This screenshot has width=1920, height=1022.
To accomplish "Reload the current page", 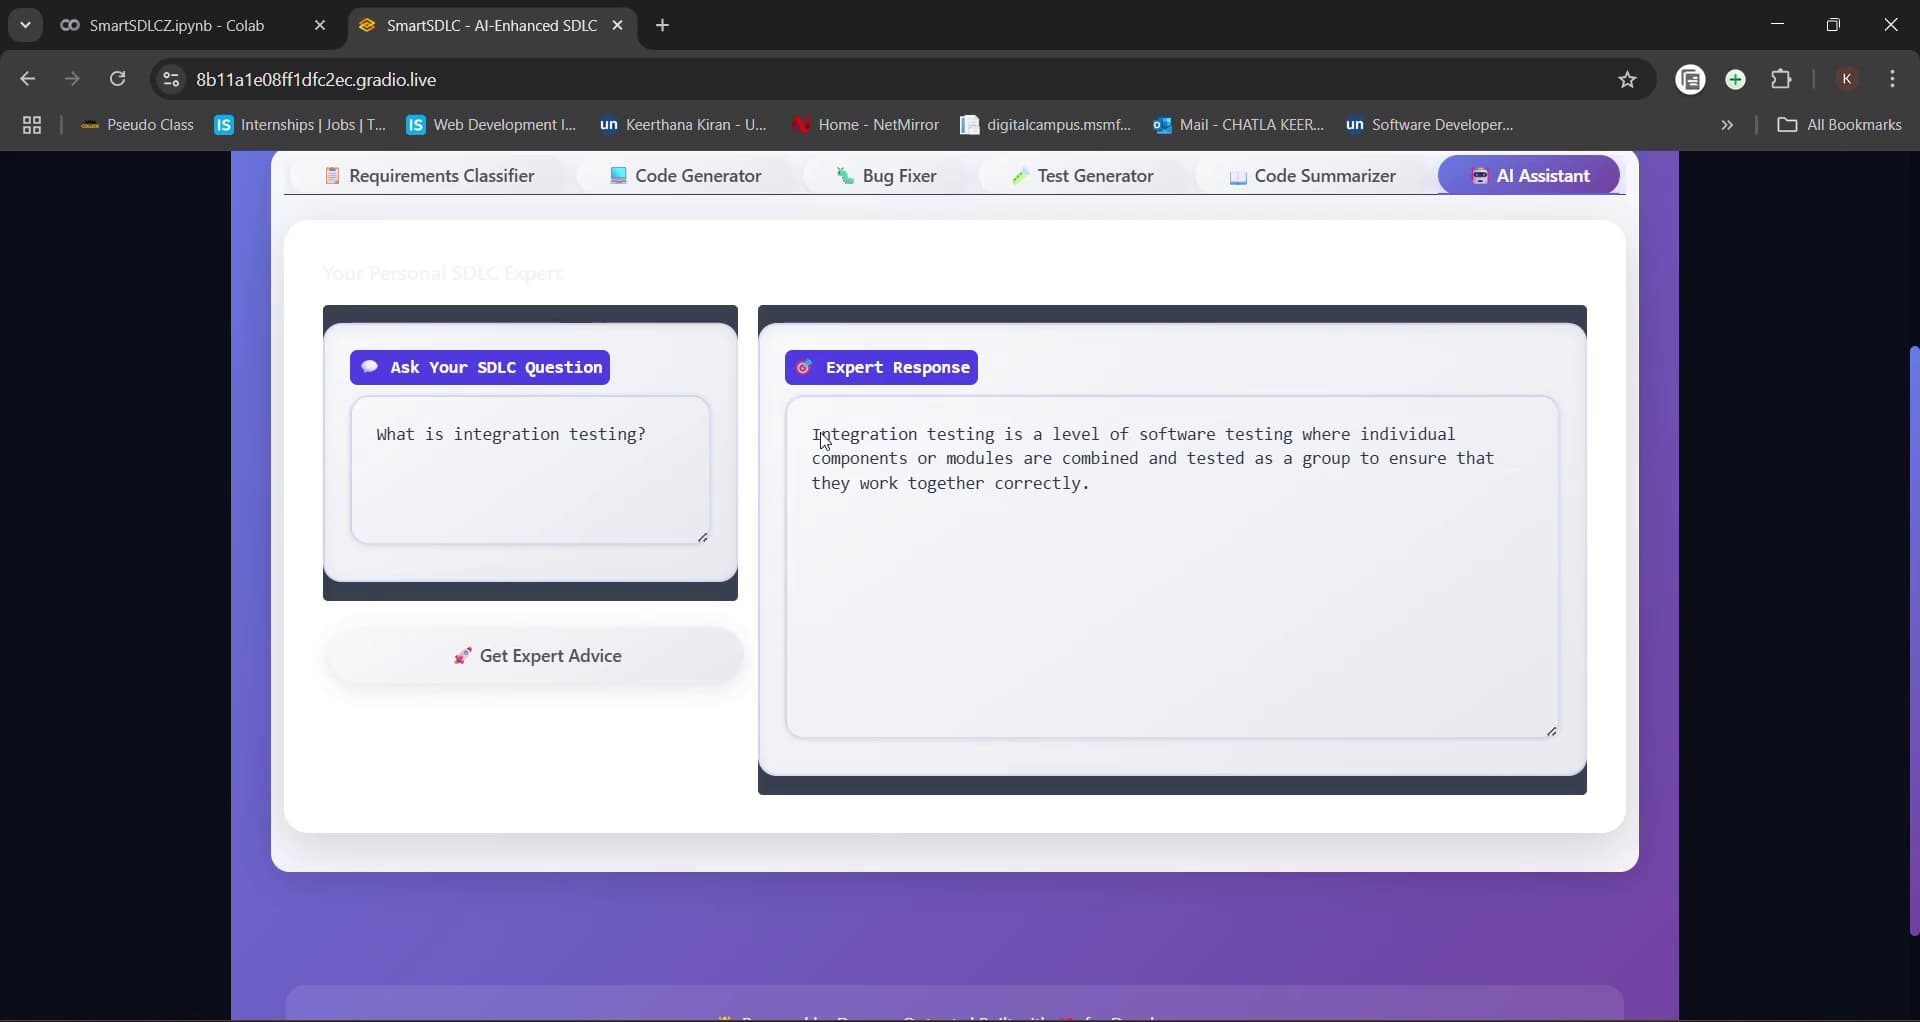I will pos(117,79).
